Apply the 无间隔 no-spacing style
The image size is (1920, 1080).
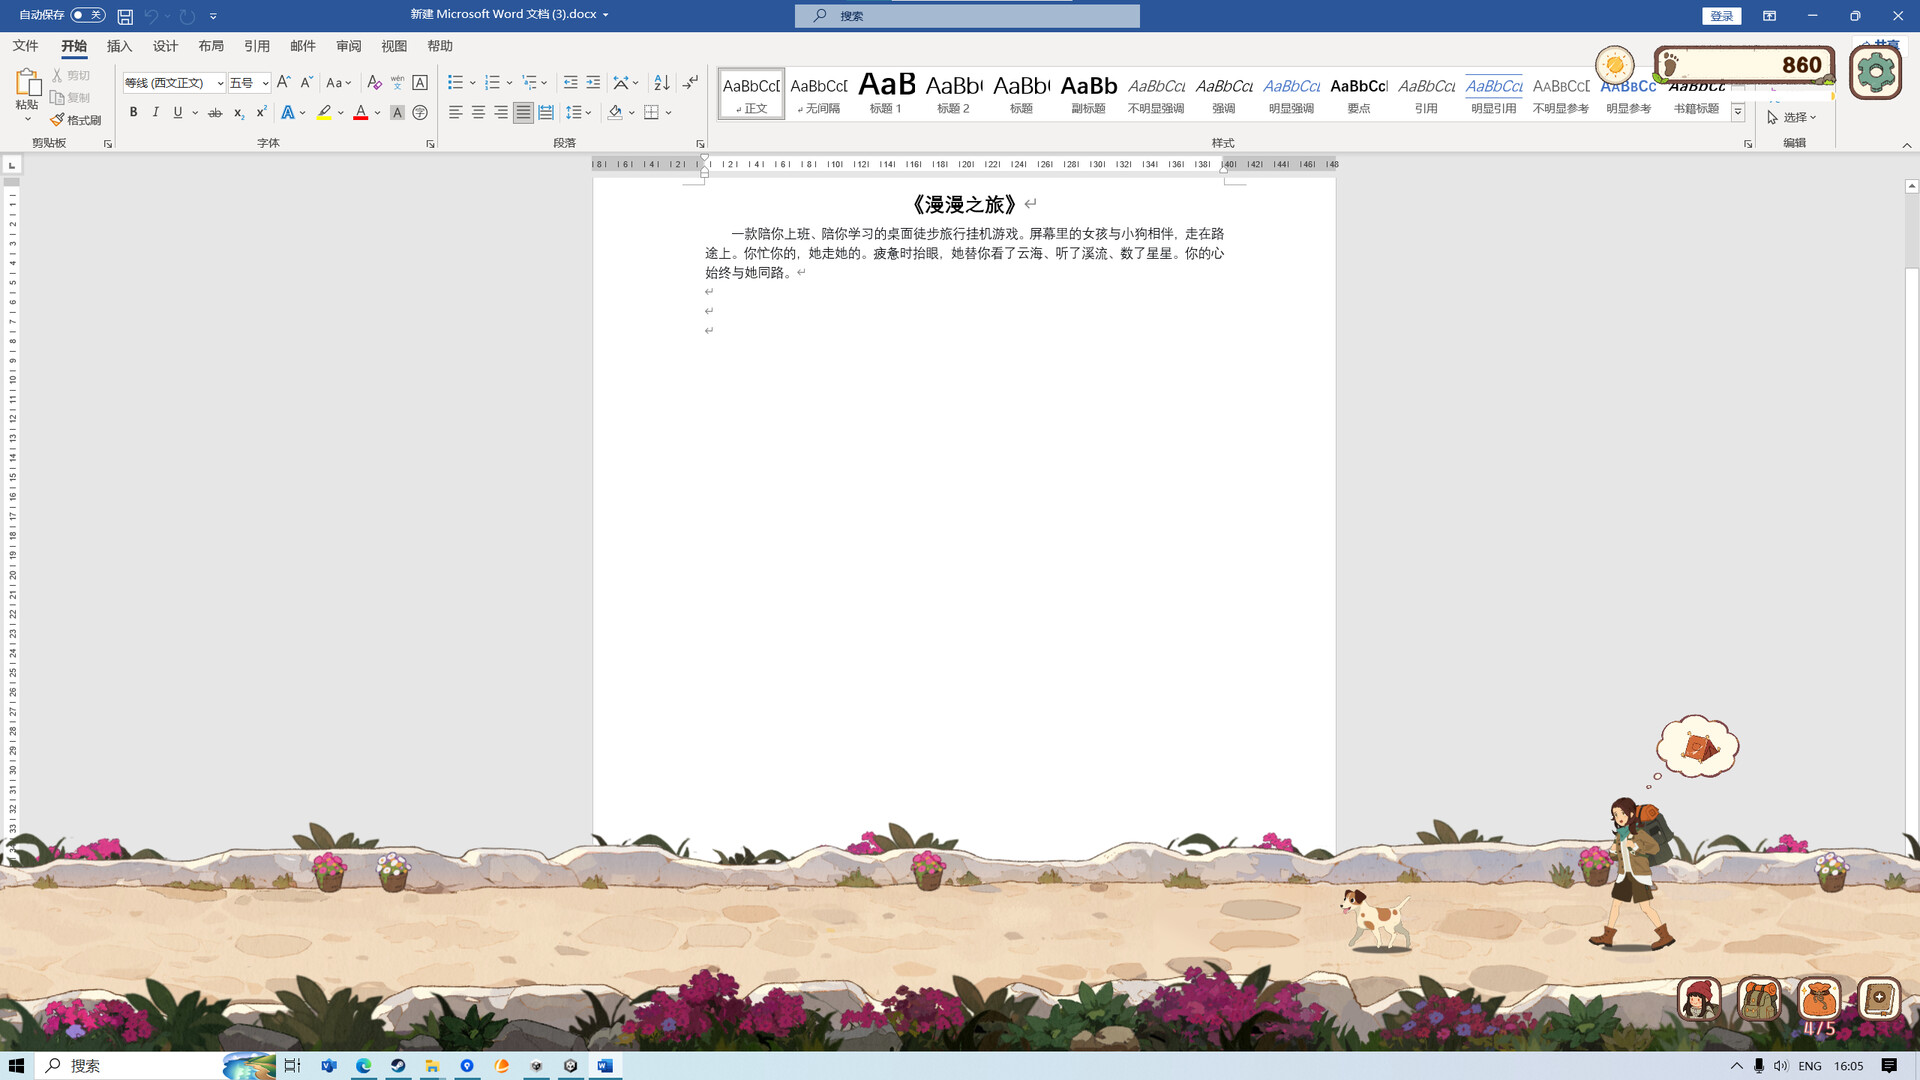click(819, 94)
